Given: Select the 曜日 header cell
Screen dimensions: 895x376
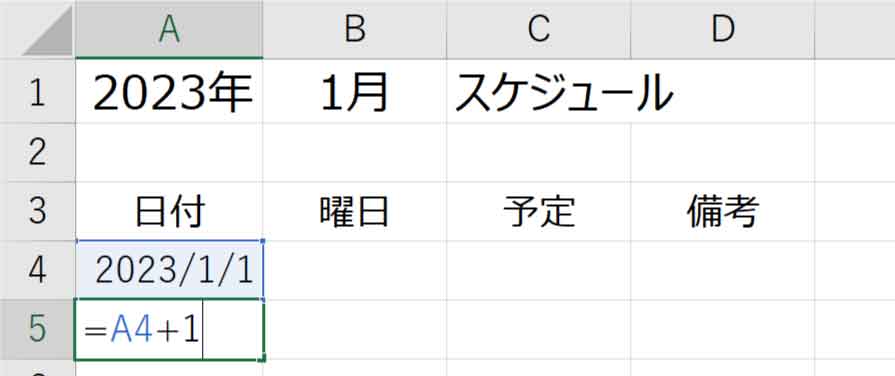Looking at the screenshot, I should [354, 212].
